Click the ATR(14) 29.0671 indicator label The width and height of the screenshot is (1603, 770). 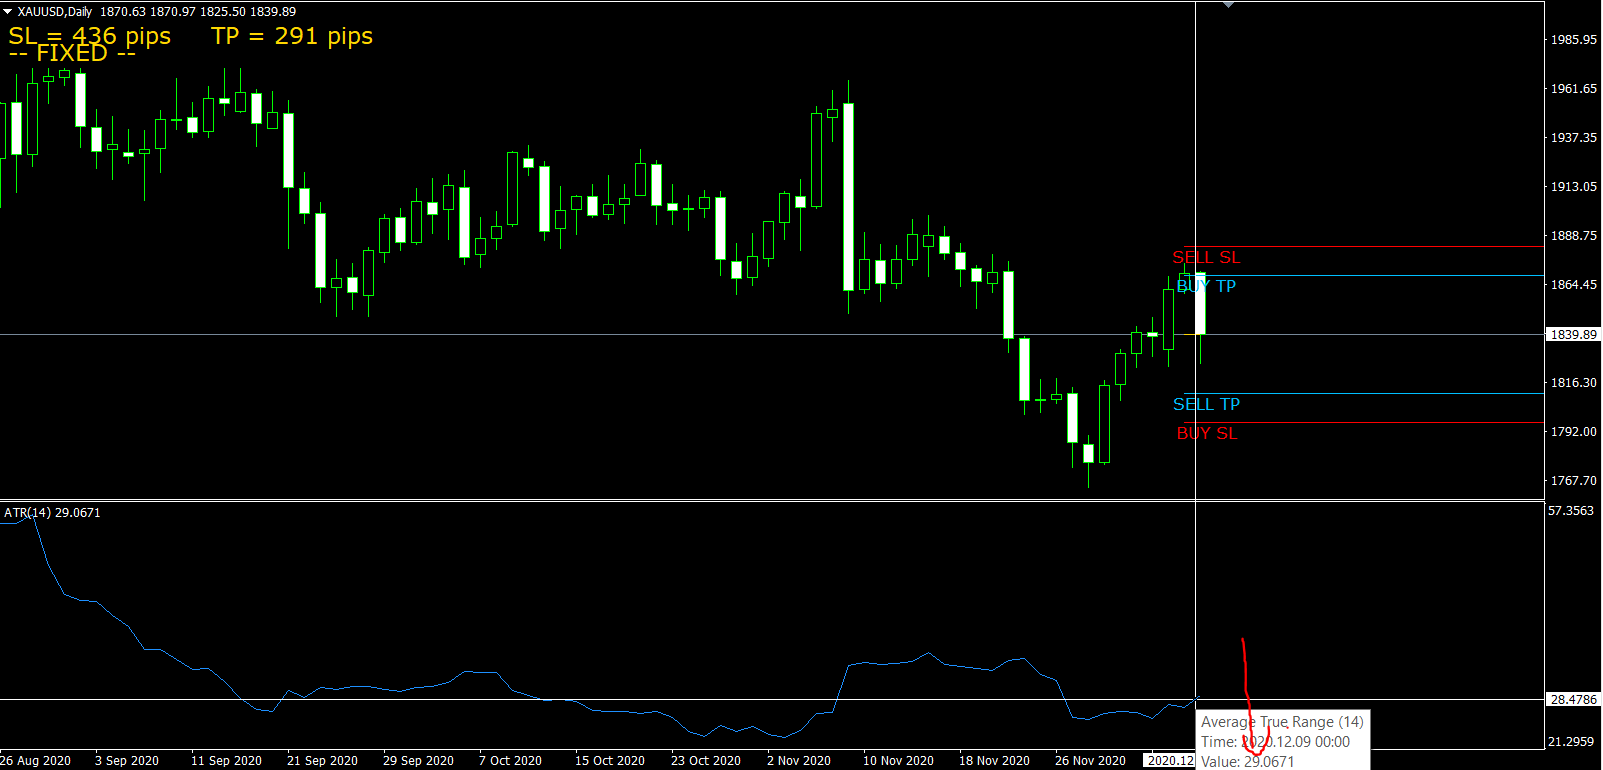pos(52,513)
